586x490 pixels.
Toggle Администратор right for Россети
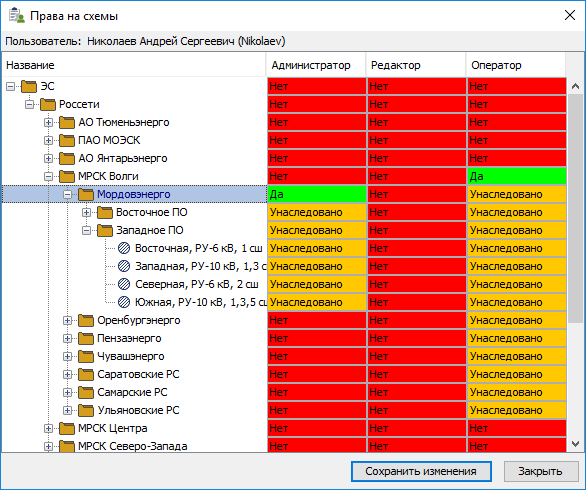pos(317,104)
